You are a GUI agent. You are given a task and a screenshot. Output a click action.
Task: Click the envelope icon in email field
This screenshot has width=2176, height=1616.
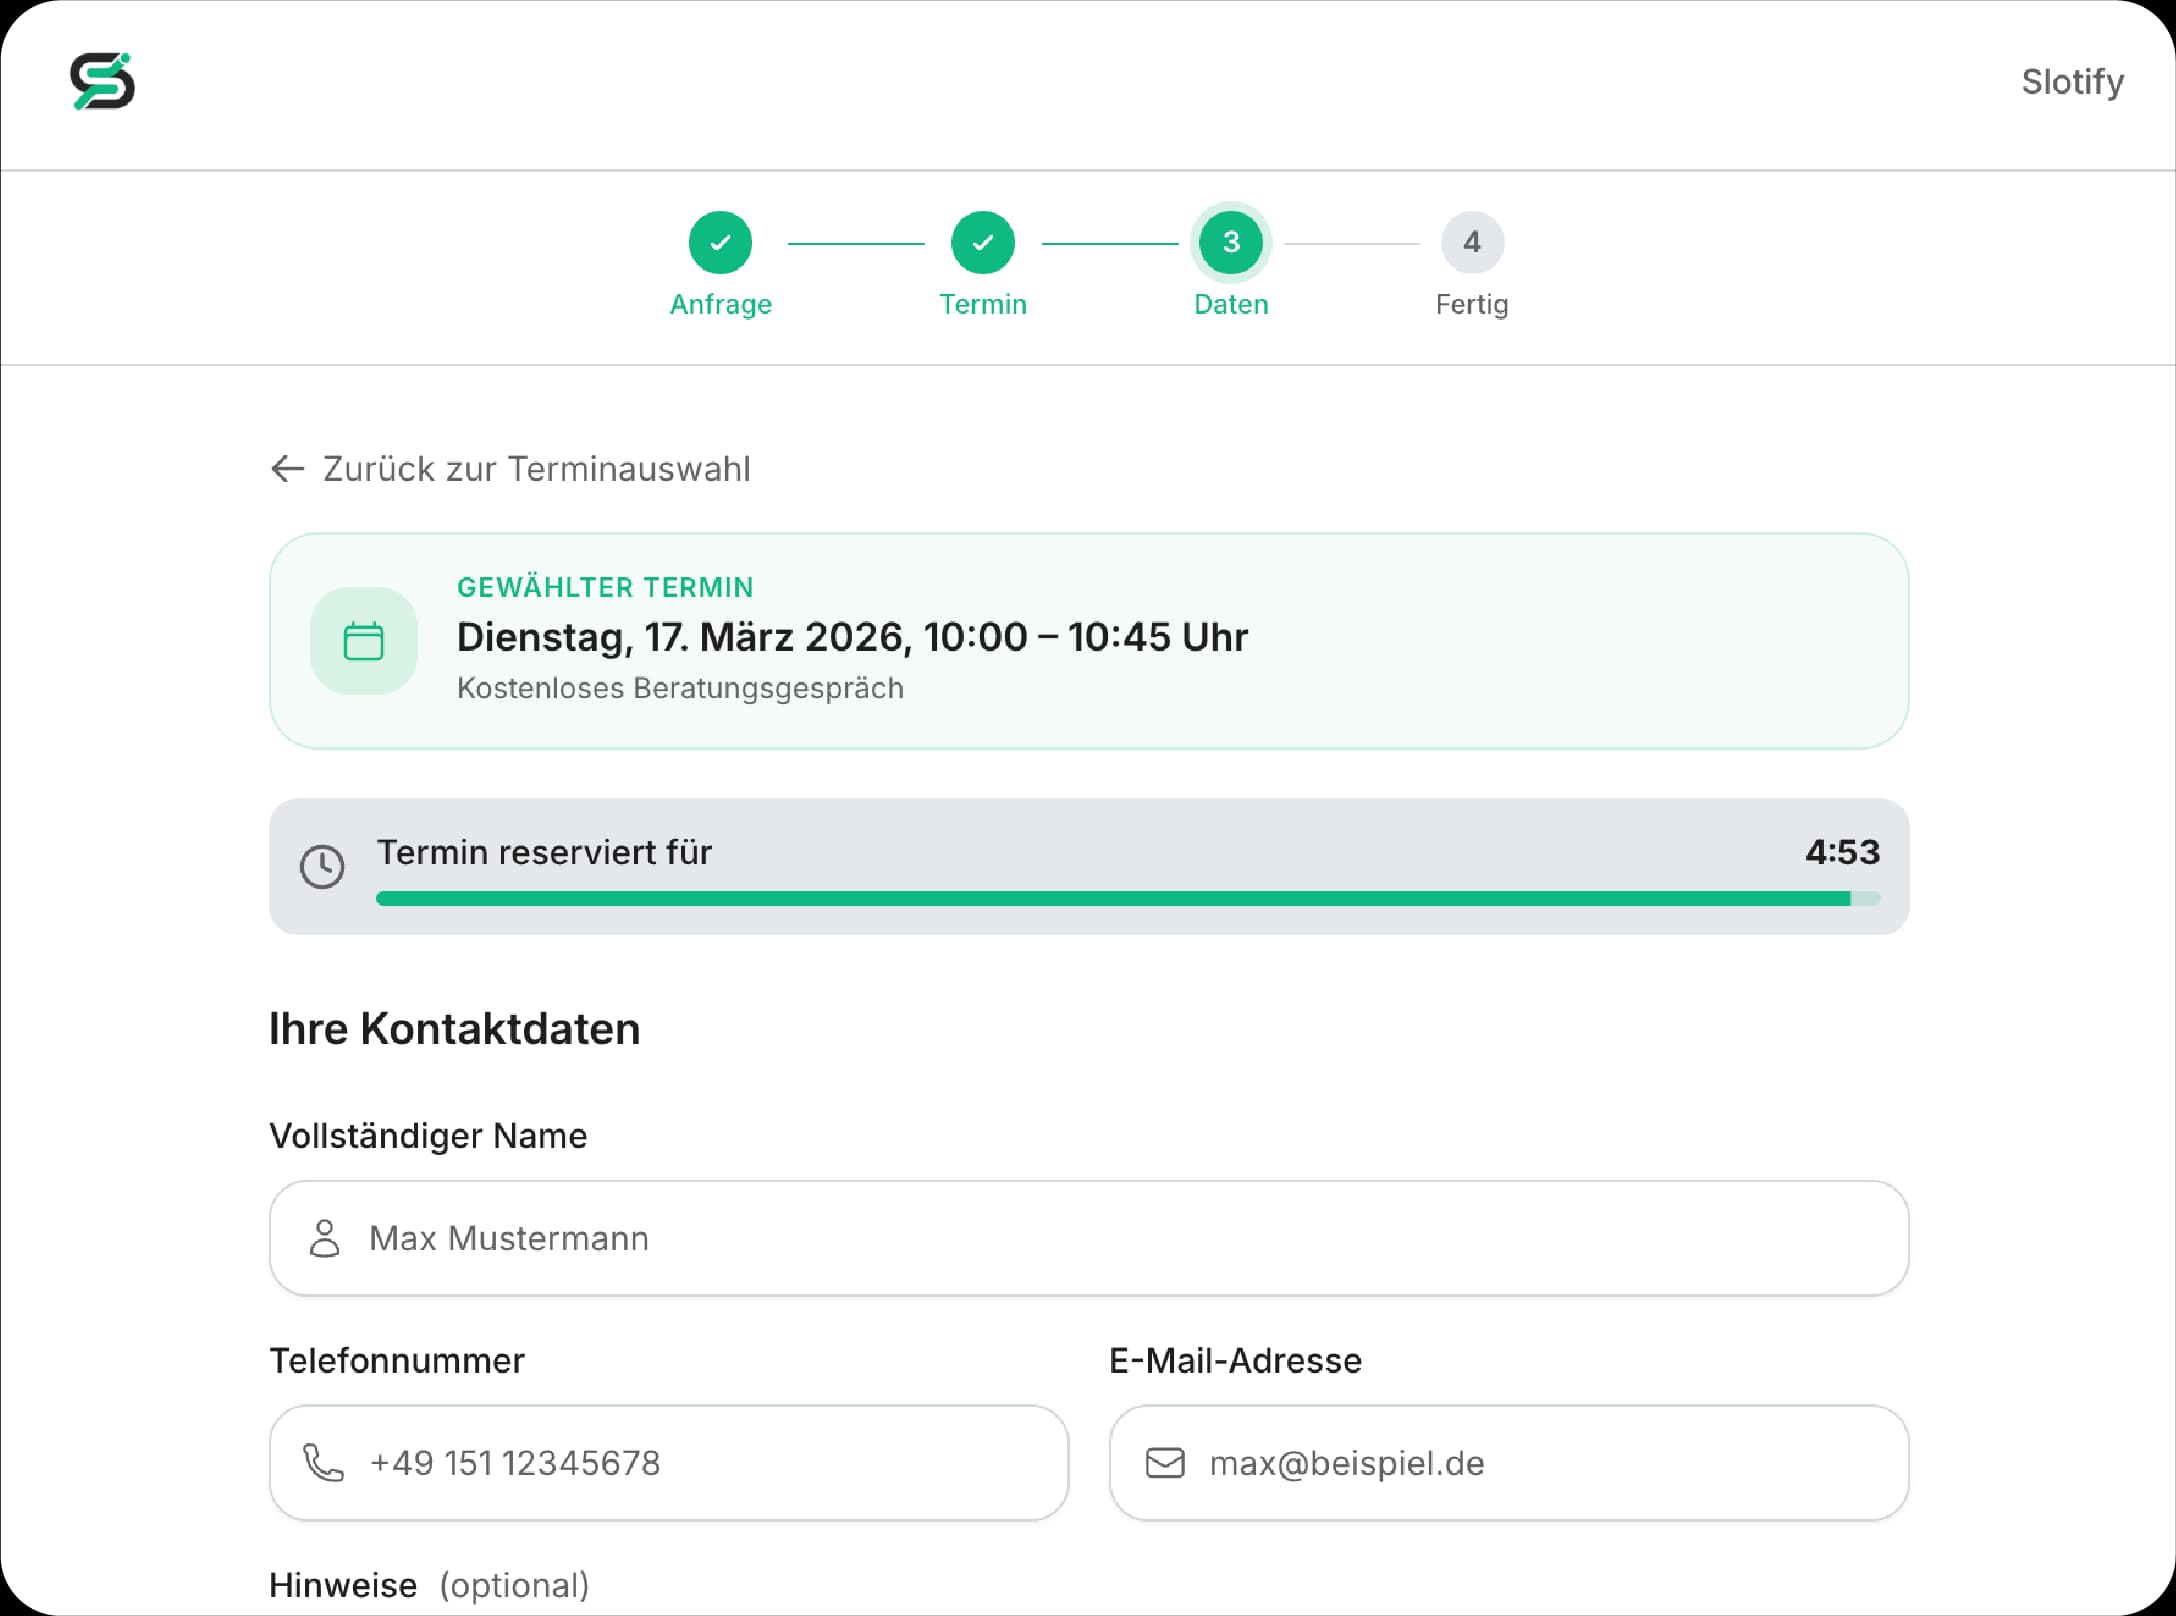1165,1463
